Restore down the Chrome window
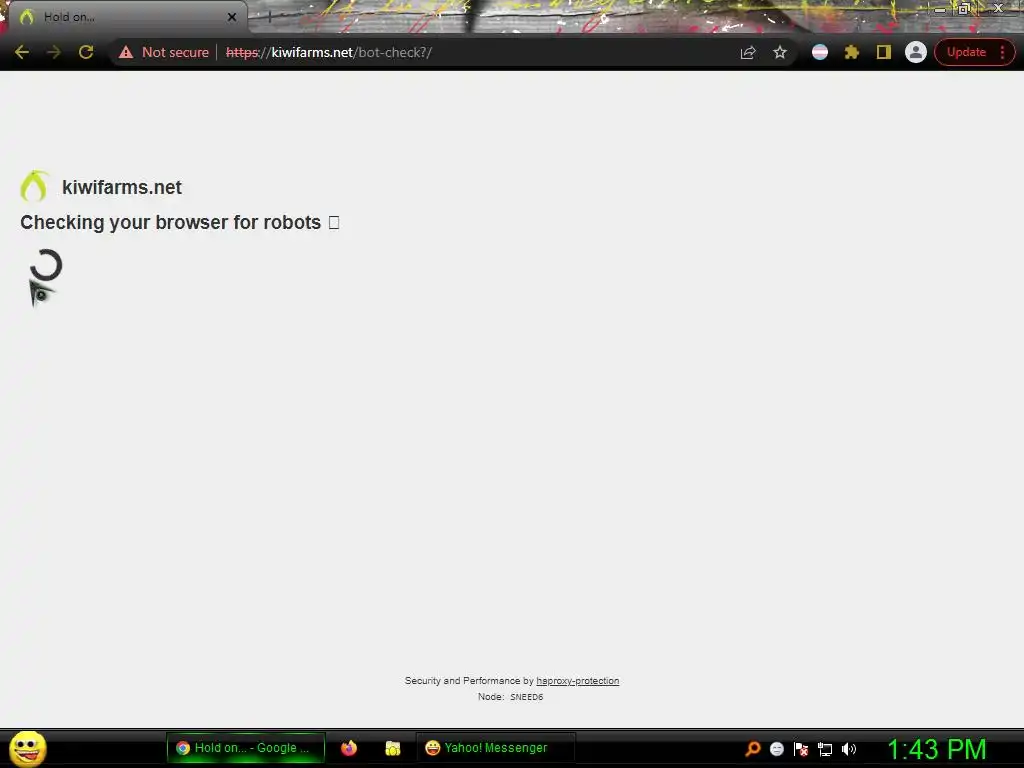Viewport: 1024px width, 768px height. [964, 8]
